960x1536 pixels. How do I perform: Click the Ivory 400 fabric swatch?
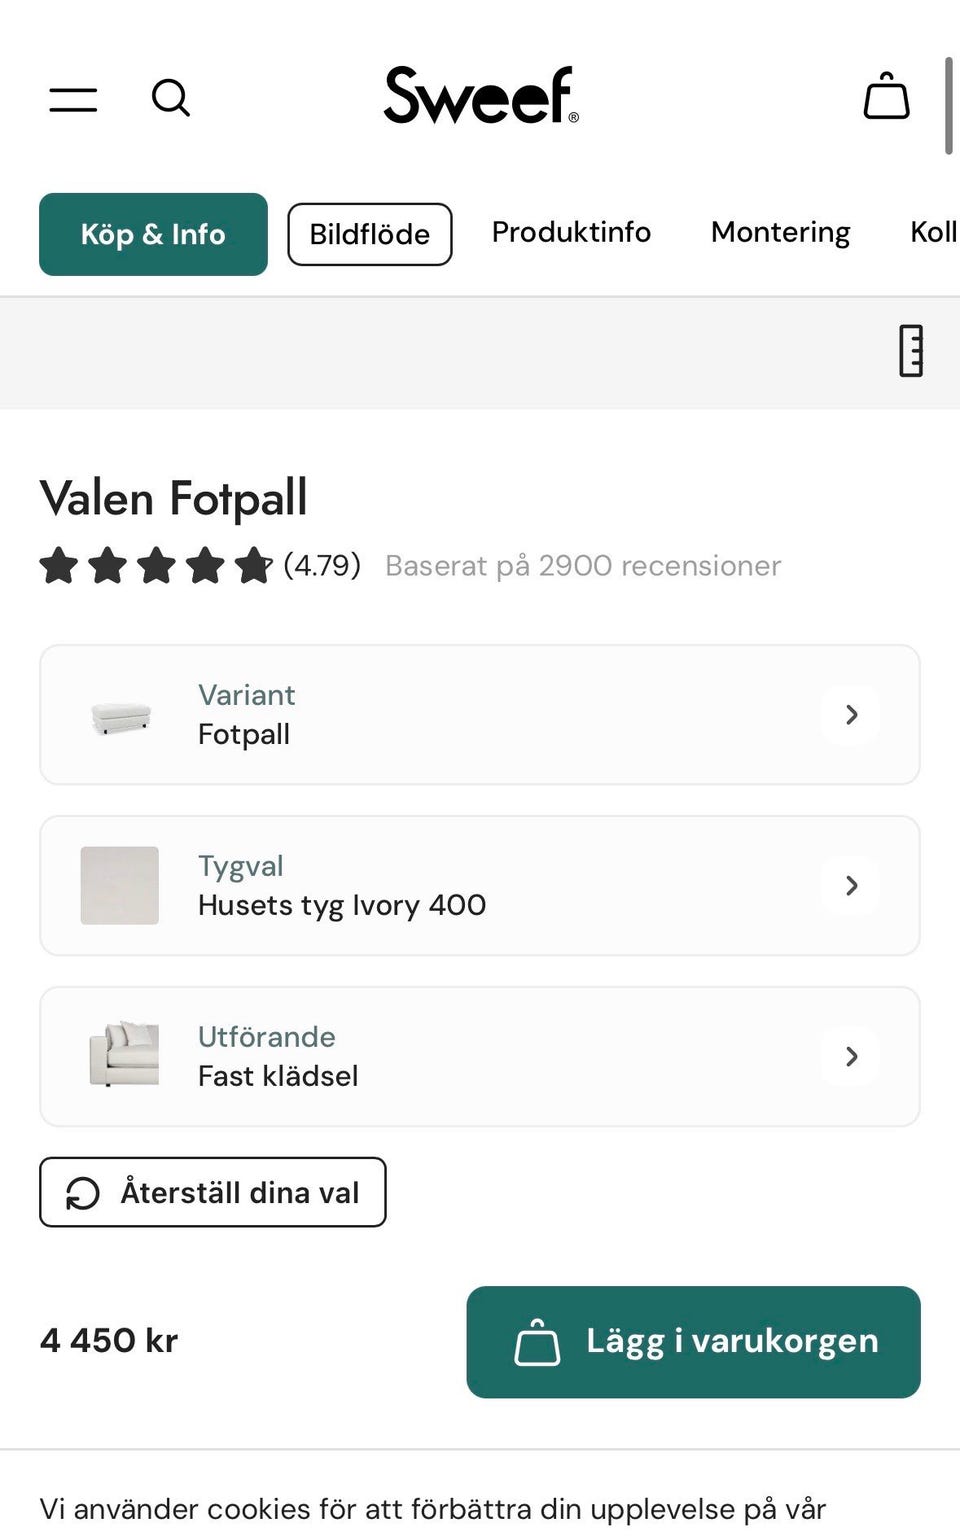coord(120,886)
